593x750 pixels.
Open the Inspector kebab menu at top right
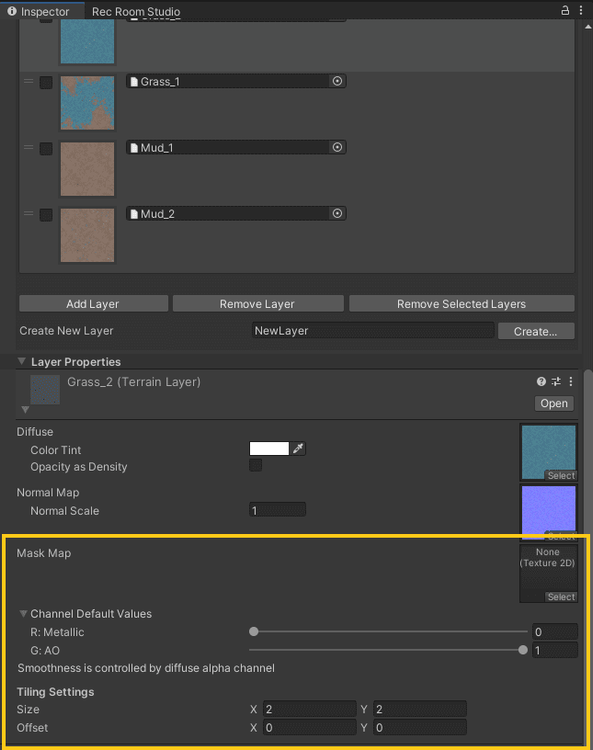(x=581, y=10)
